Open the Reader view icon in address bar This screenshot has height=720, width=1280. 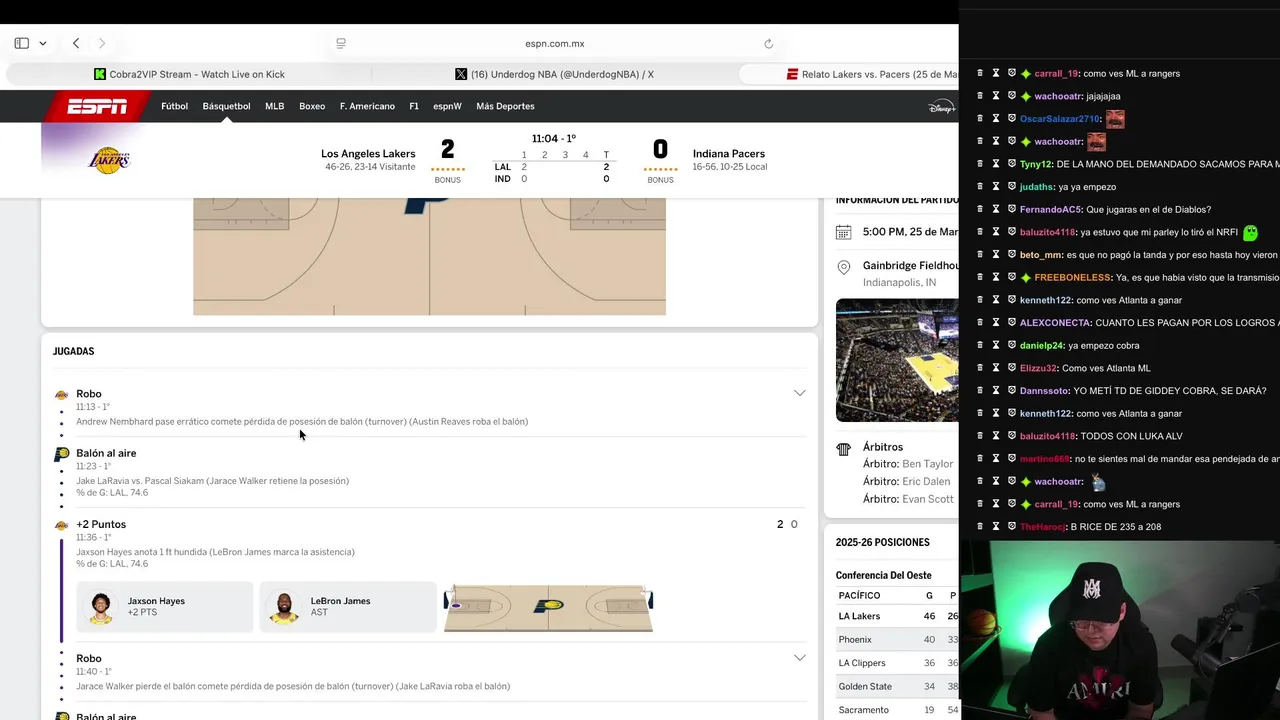coord(341,43)
